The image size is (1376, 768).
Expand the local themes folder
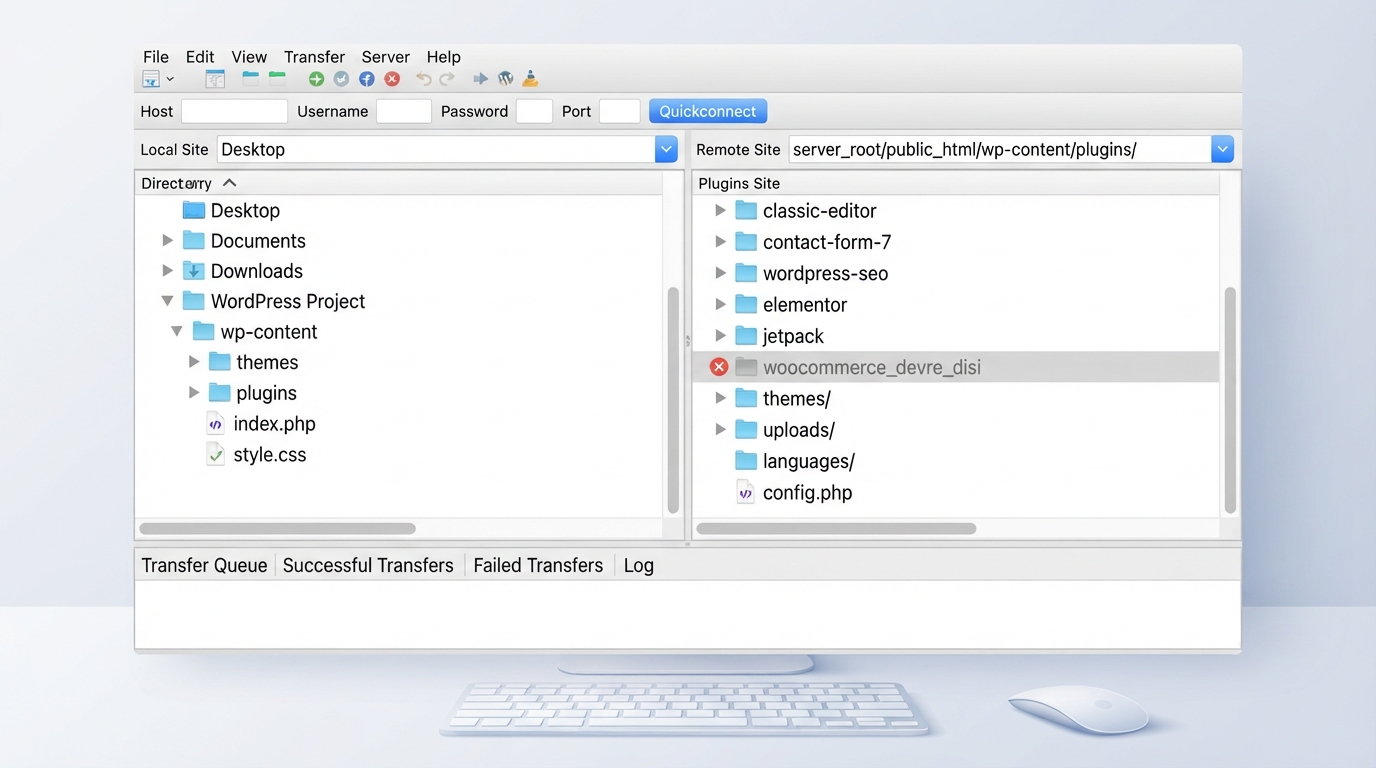(194, 362)
